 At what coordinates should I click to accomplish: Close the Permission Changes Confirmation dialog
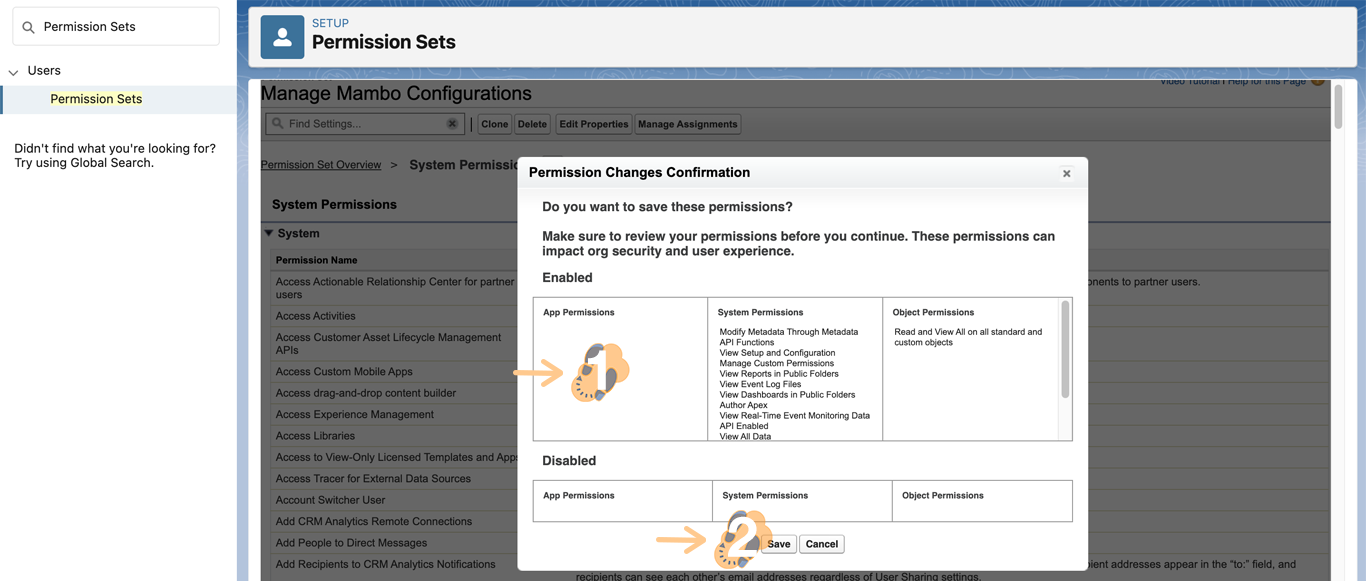[x=1066, y=173]
